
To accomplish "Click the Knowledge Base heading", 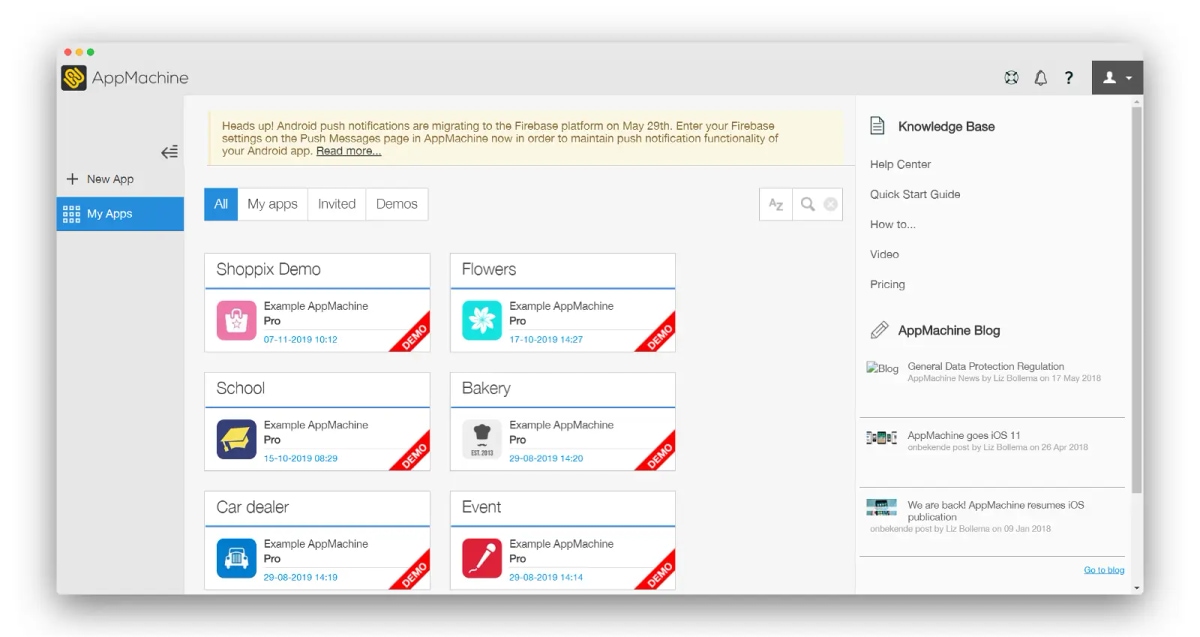I will [946, 127].
